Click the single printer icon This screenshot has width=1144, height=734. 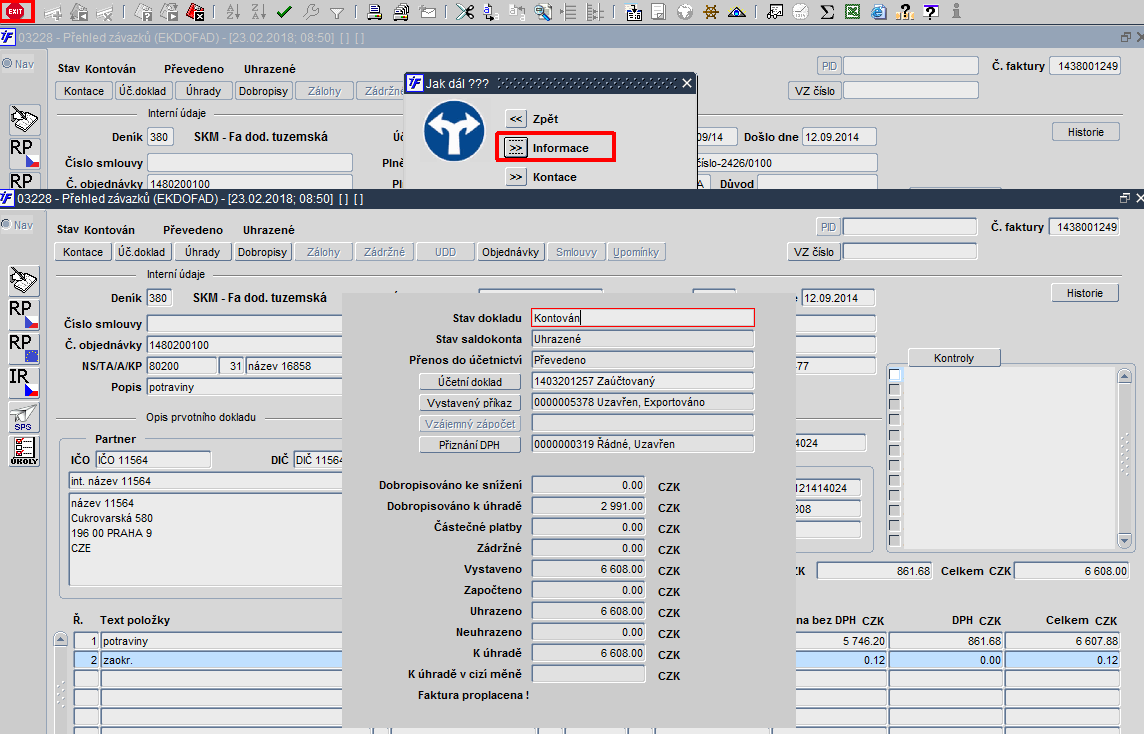374,11
